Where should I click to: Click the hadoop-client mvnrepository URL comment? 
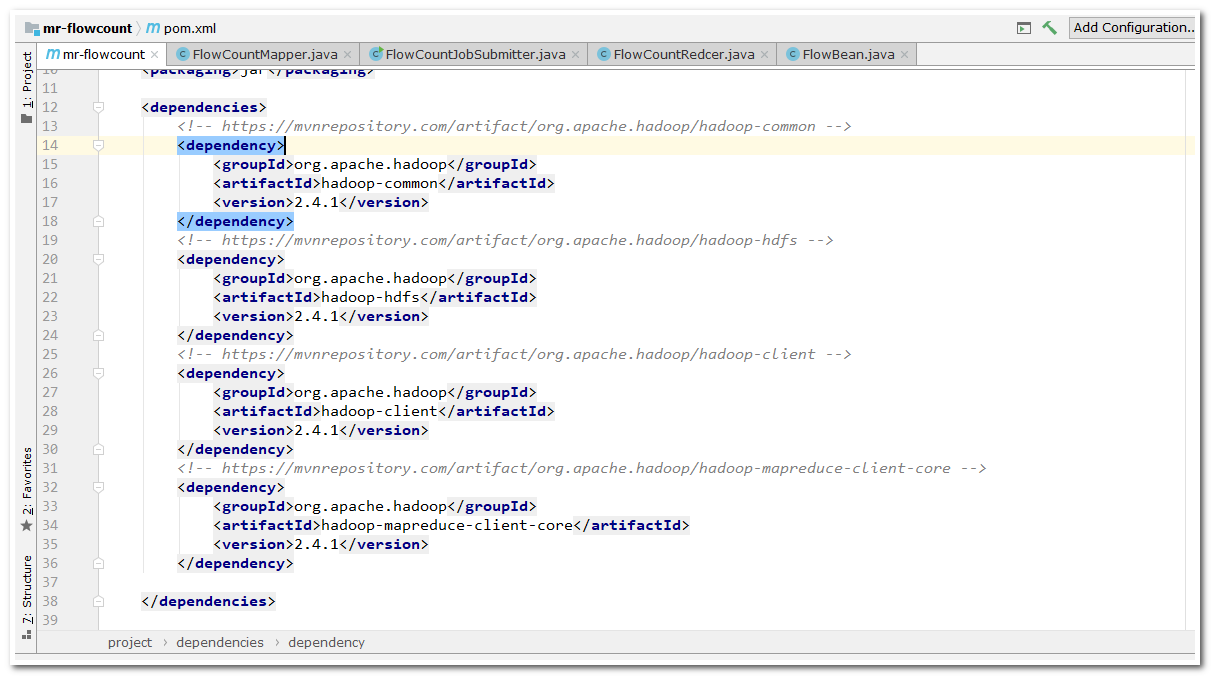(x=514, y=354)
